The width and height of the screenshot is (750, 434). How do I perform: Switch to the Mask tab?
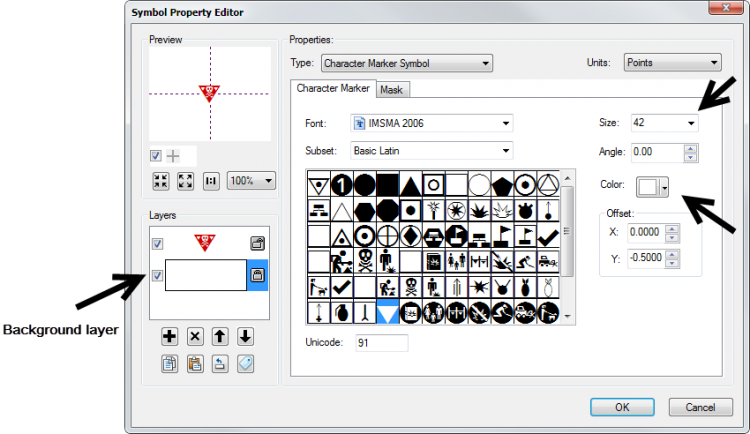(391, 90)
